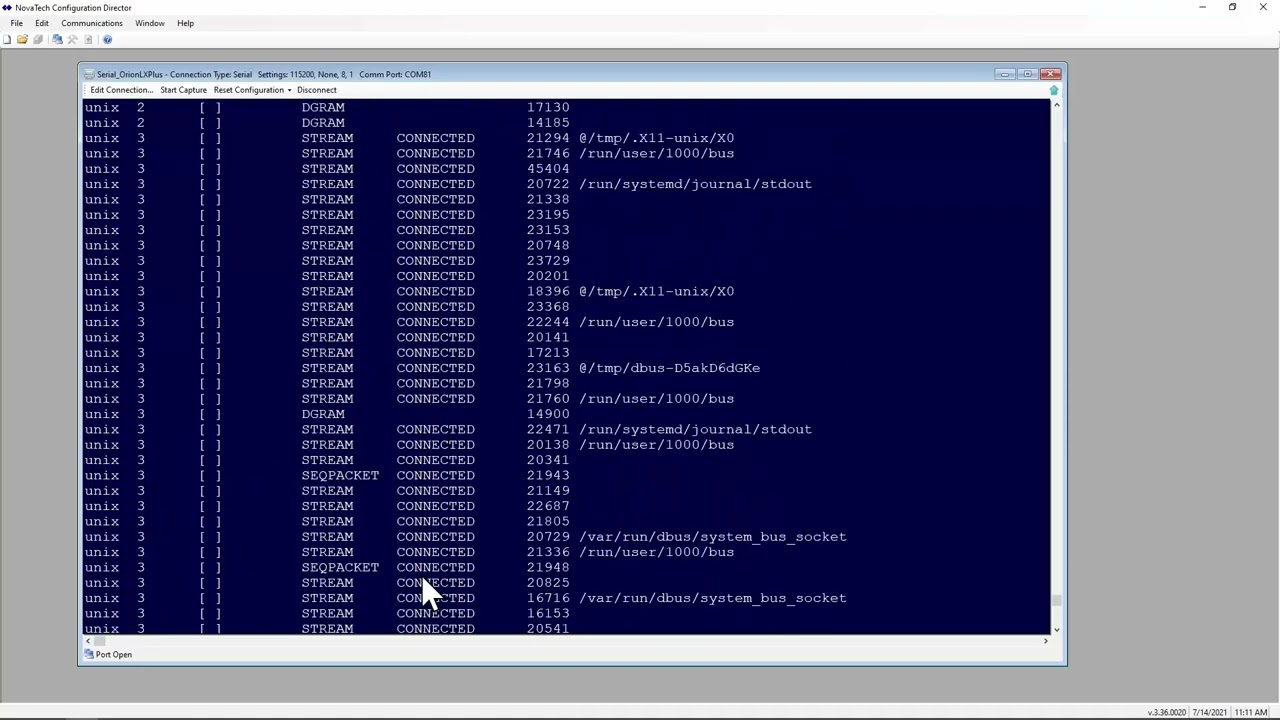Image resolution: width=1280 pixels, height=720 pixels.
Task: Click the Port Open status text
Action: click(x=114, y=655)
